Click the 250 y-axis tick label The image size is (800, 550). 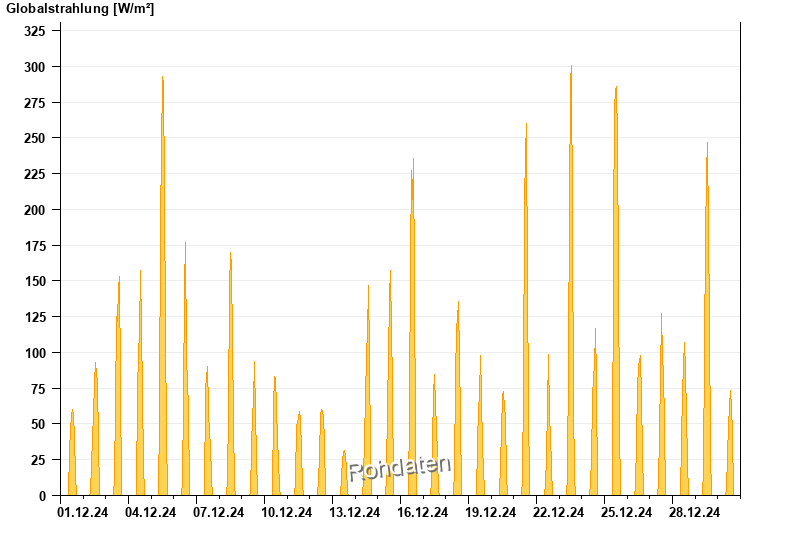tap(35, 138)
